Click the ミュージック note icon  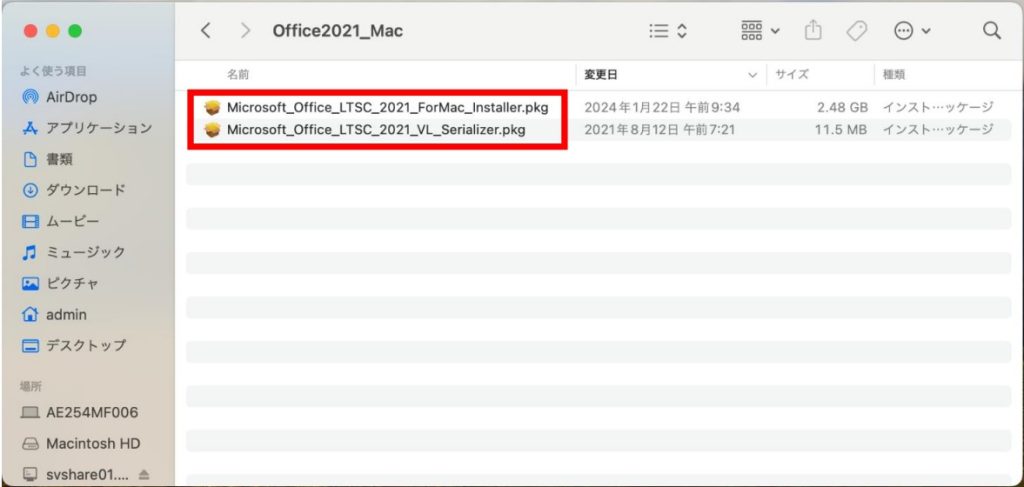(30, 252)
